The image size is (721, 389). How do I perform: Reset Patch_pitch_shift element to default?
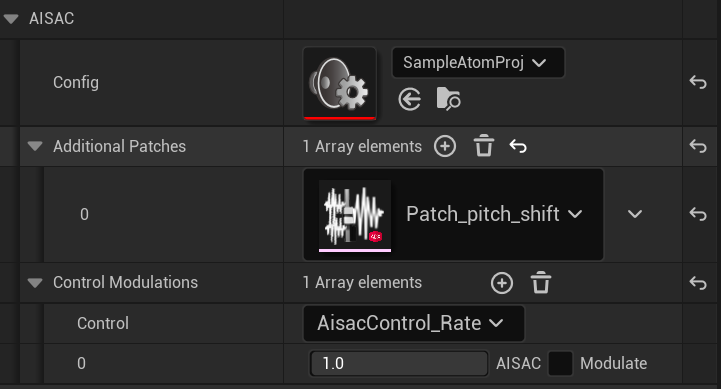(x=698, y=214)
